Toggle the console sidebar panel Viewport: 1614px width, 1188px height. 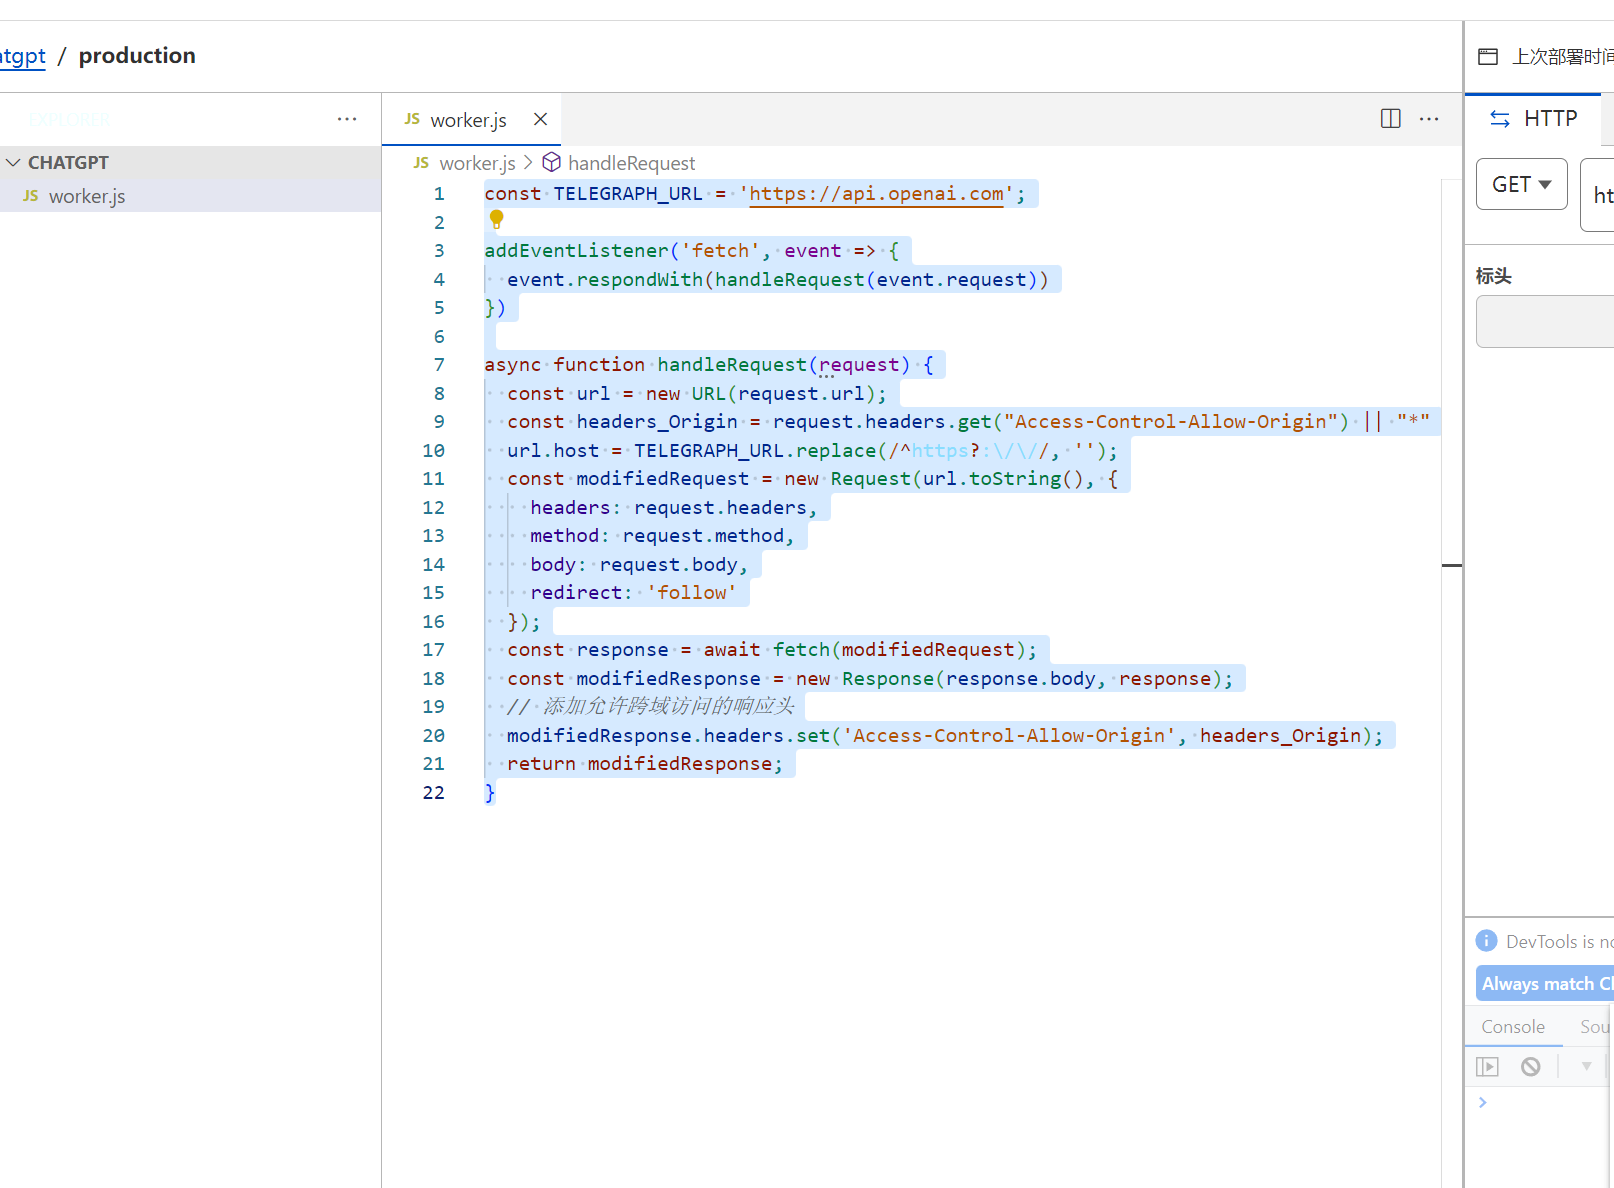[x=1487, y=1066]
